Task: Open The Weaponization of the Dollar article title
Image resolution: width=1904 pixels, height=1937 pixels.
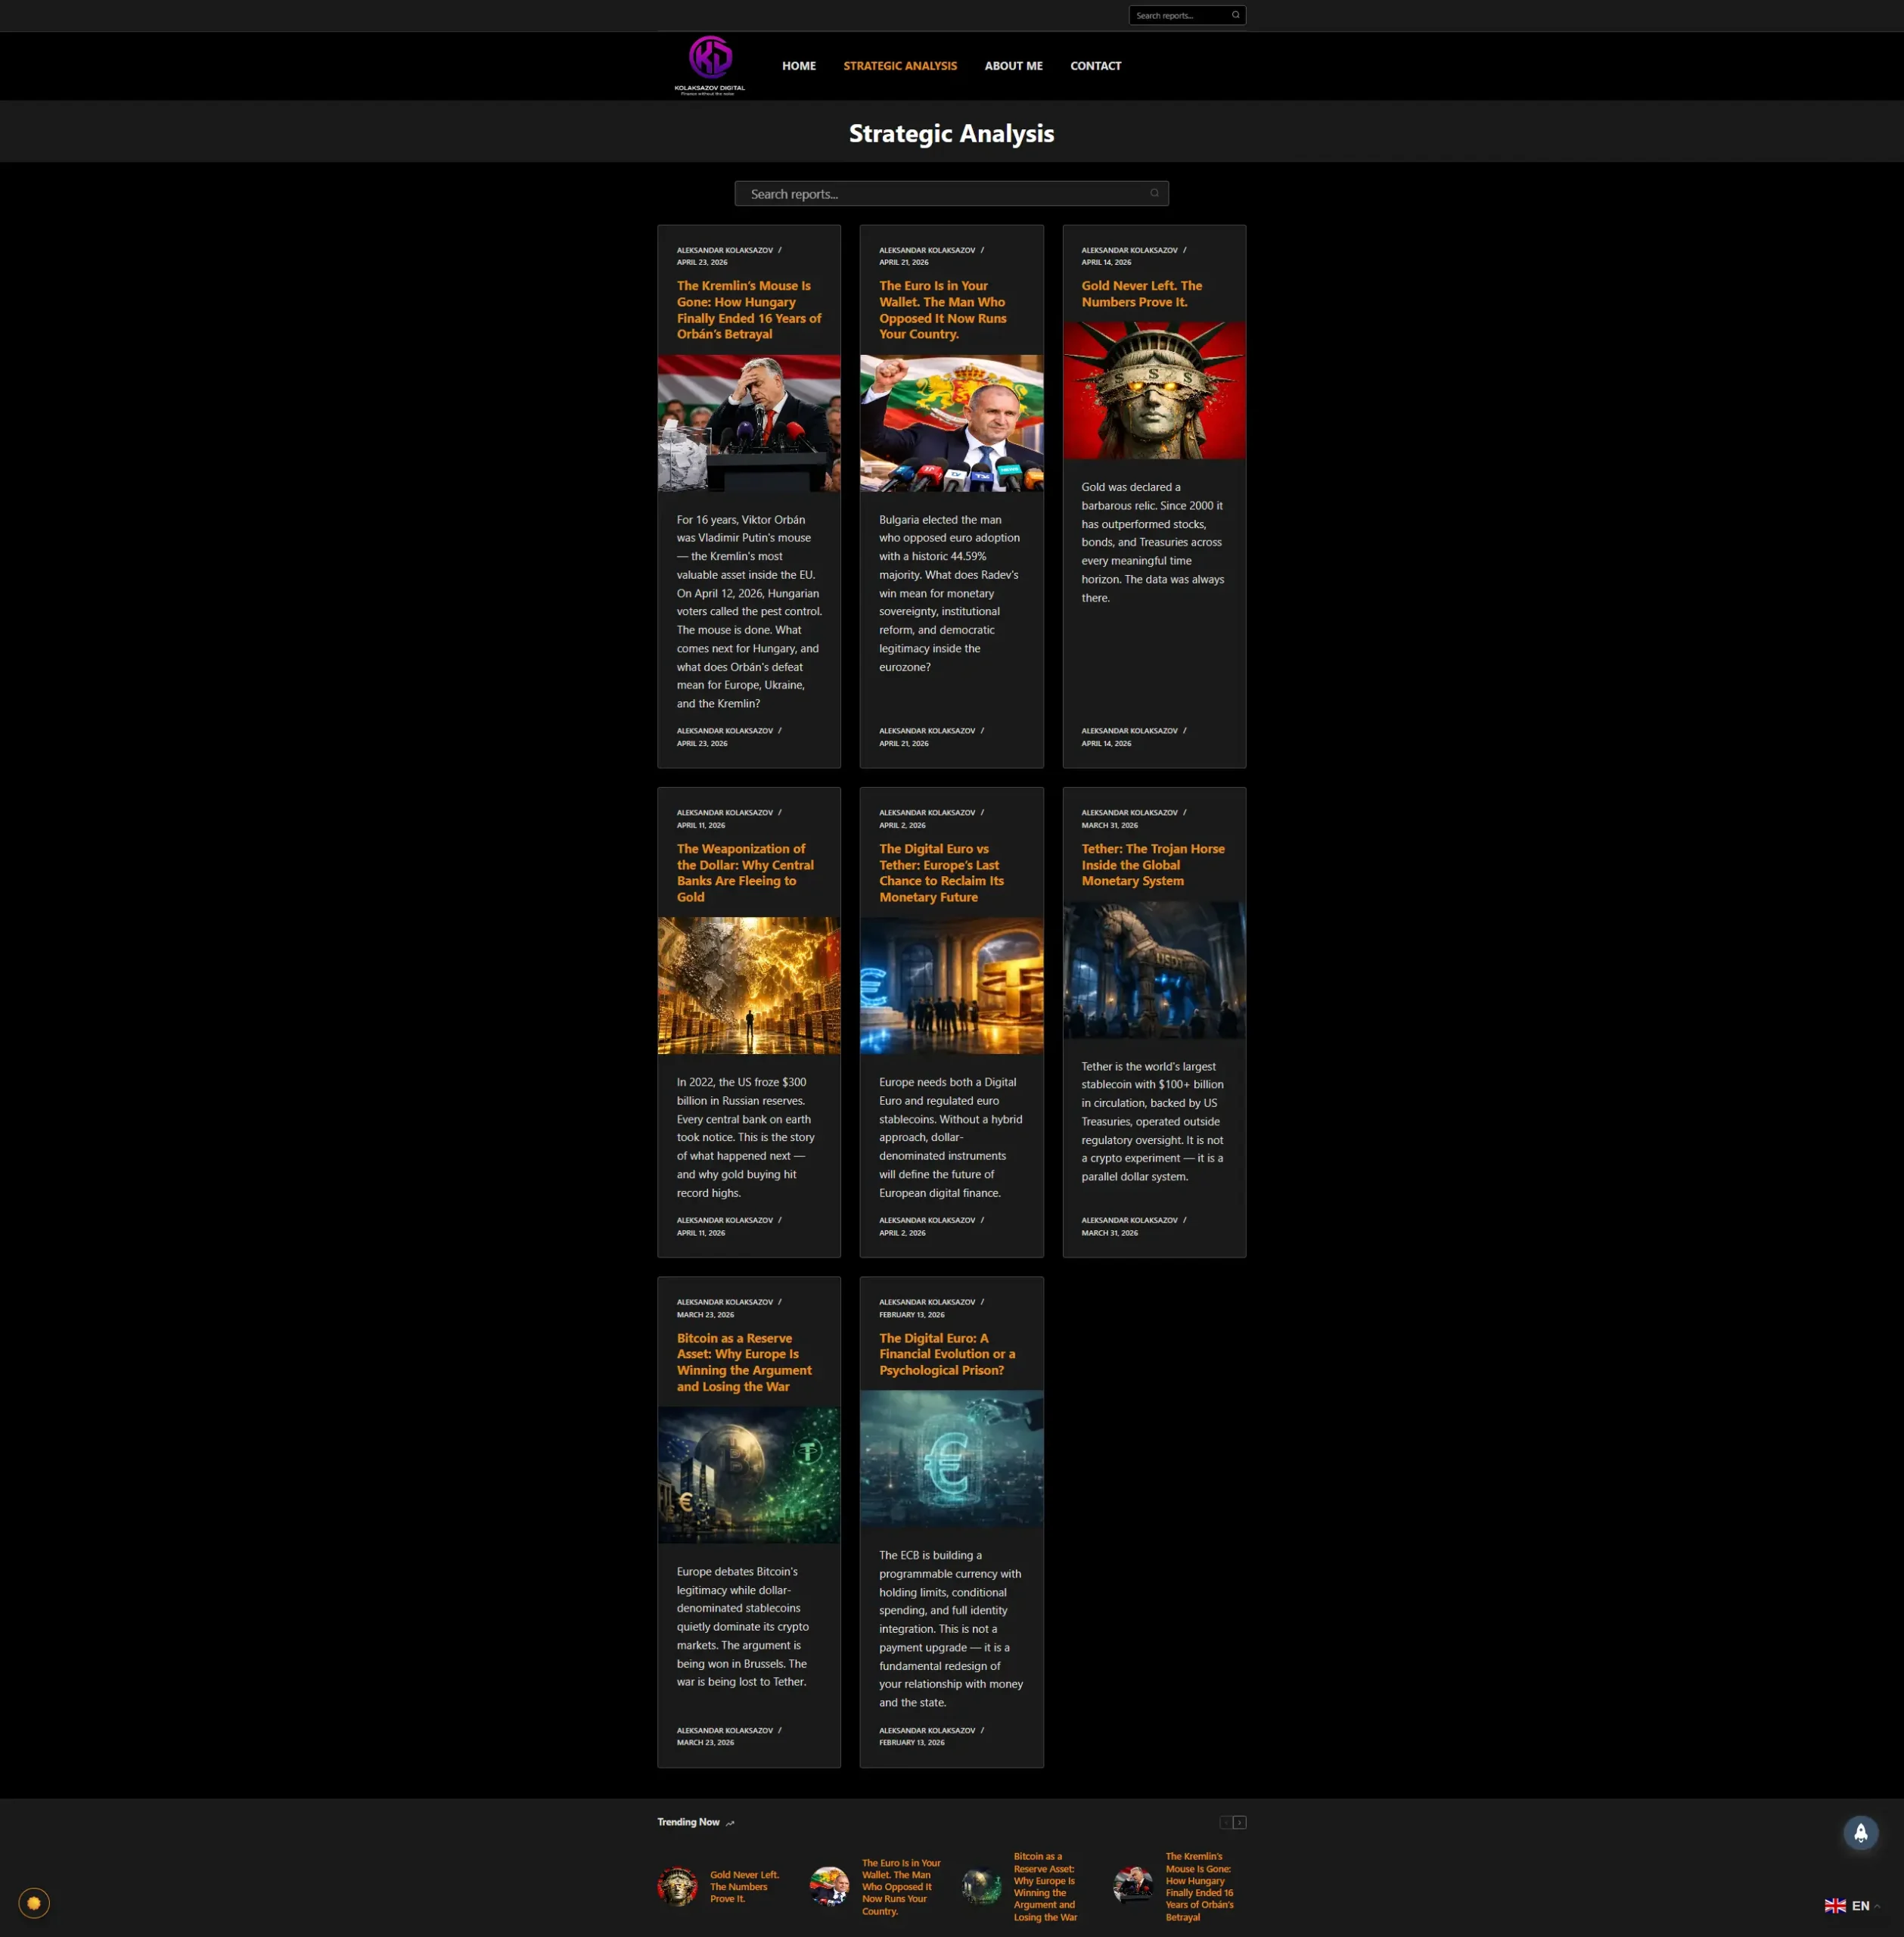Action: click(x=745, y=873)
